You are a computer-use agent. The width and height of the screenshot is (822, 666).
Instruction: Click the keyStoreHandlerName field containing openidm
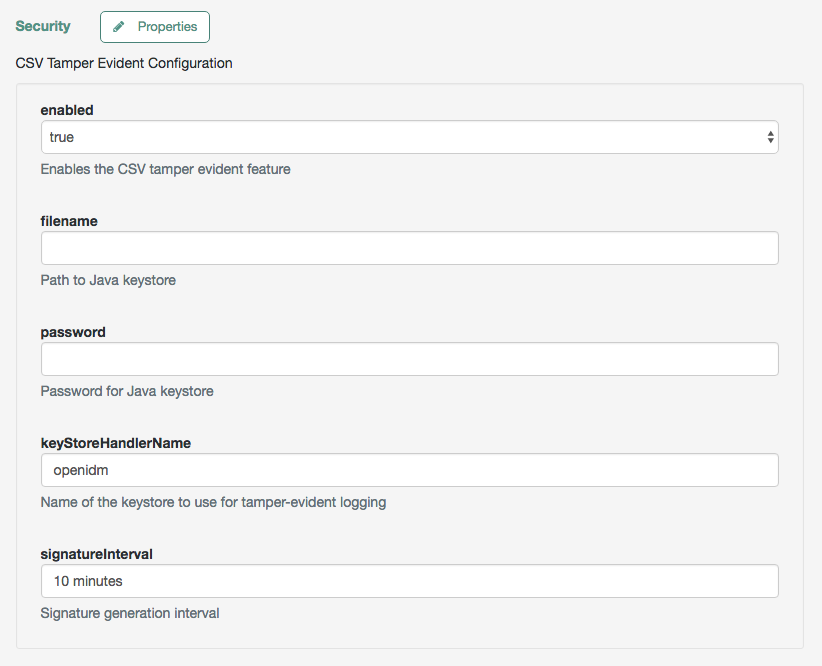point(409,470)
